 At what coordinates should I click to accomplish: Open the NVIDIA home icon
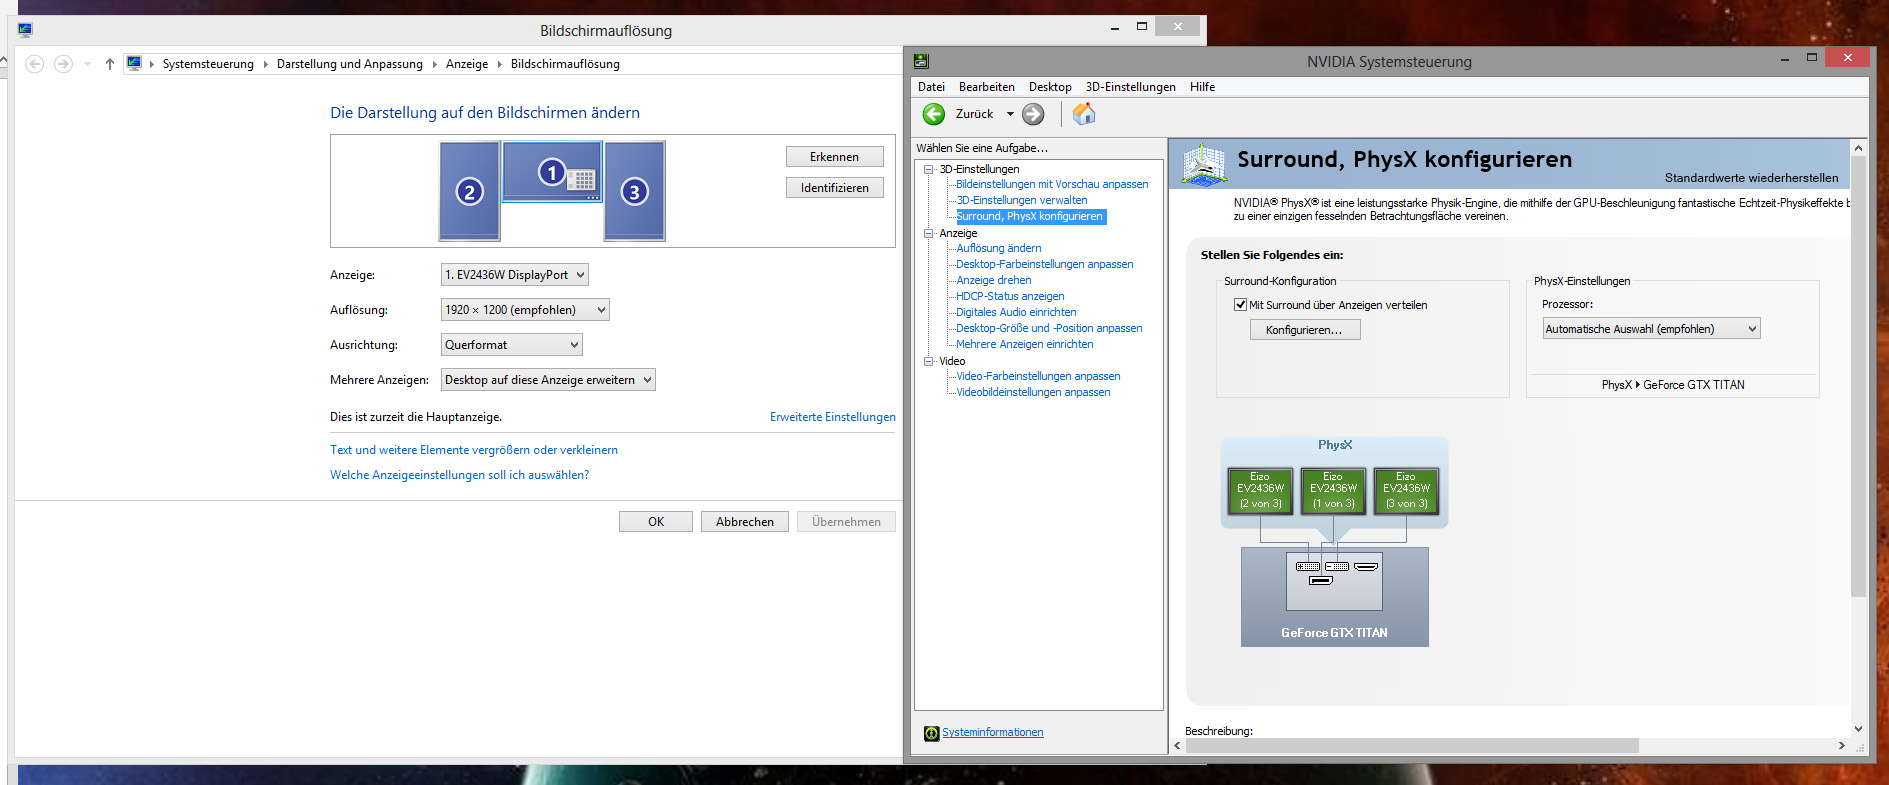point(1084,114)
